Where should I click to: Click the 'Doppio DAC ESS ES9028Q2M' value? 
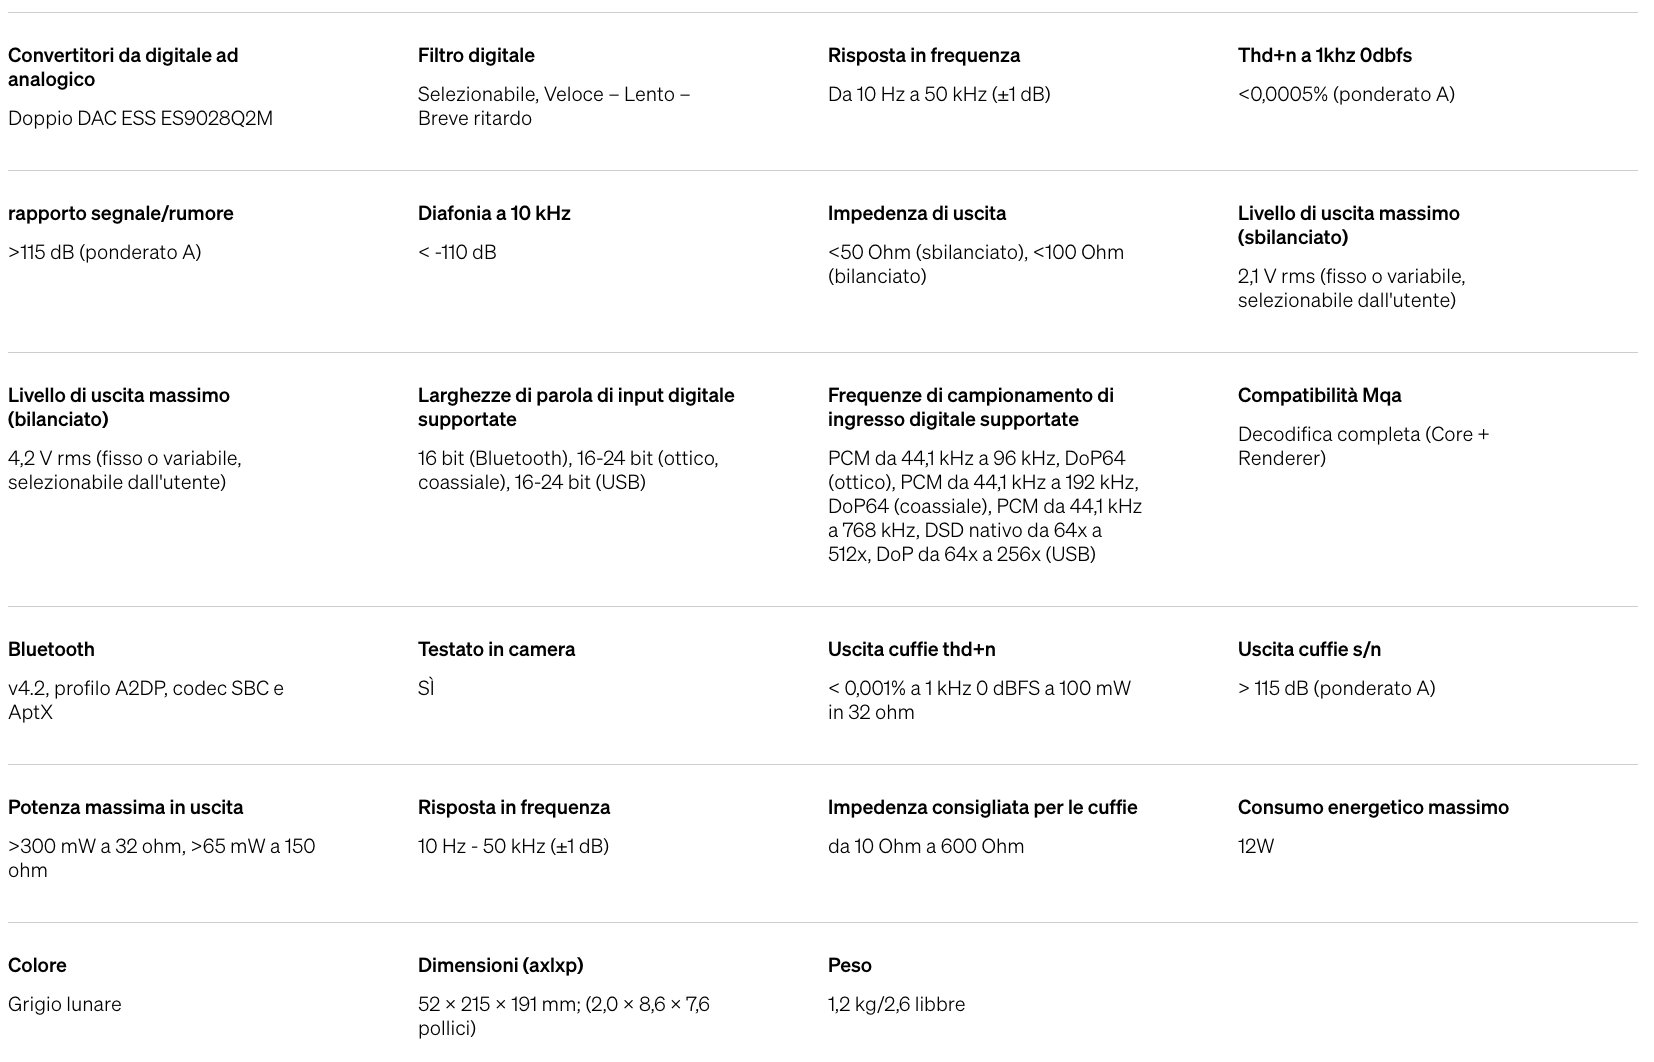140,118
